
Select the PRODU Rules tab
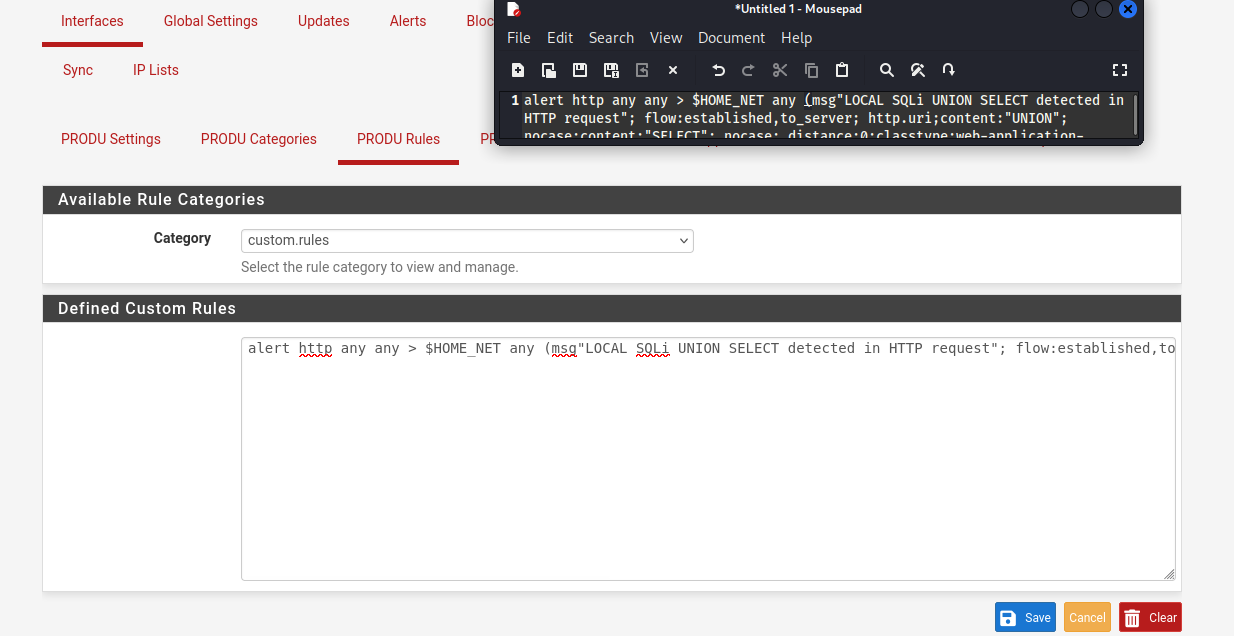tap(398, 139)
